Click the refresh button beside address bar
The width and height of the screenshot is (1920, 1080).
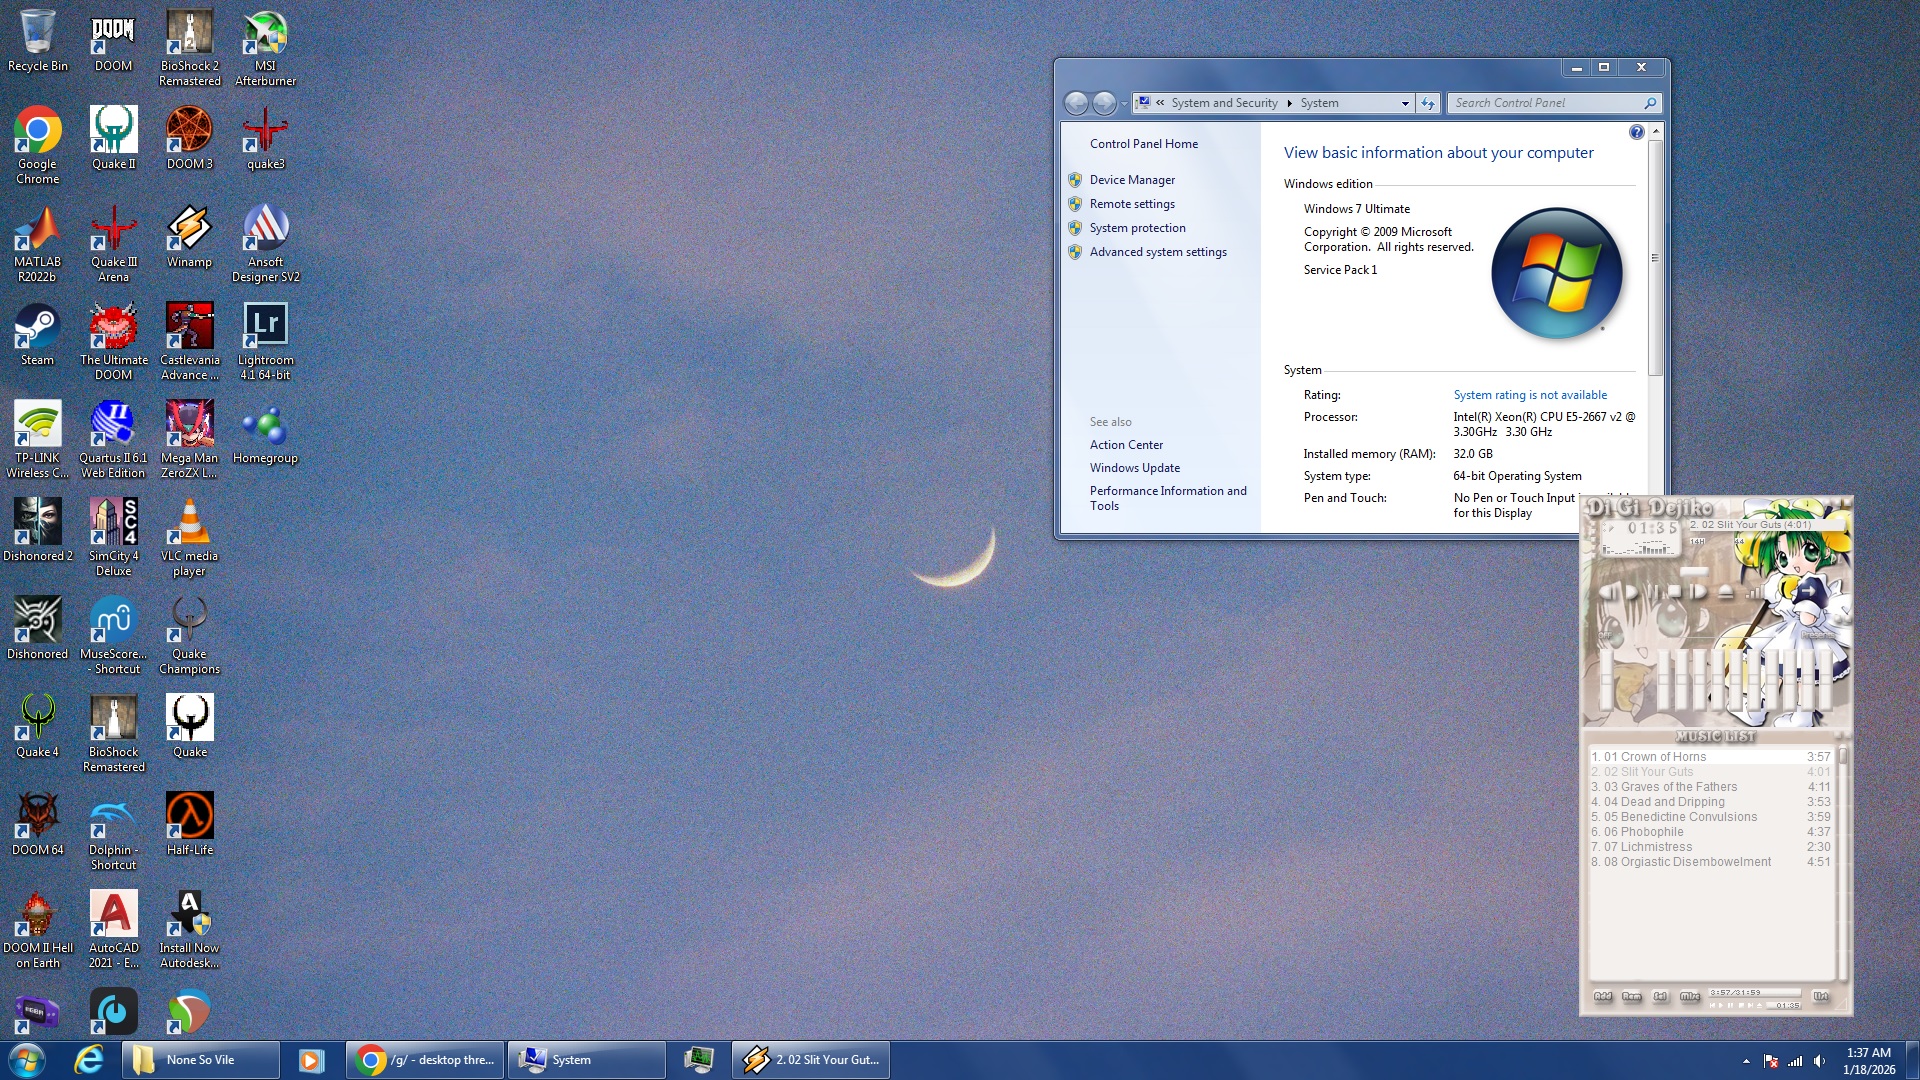click(1428, 103)
